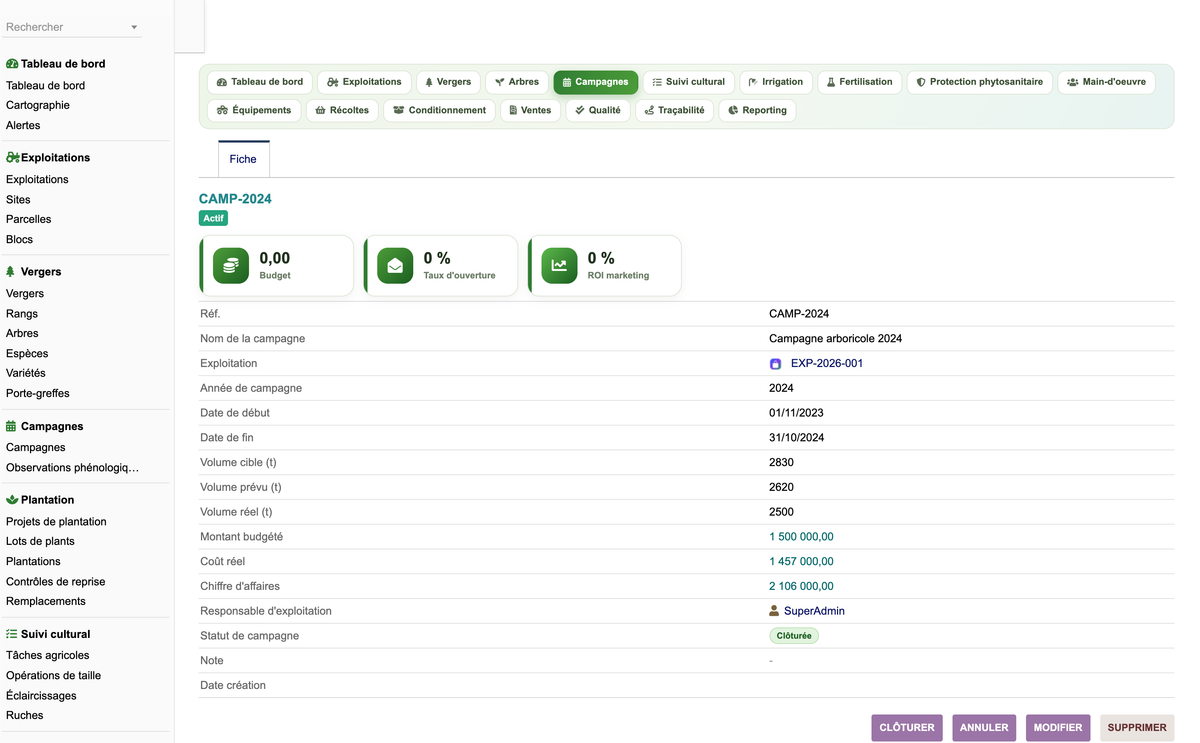The height and width of the screenshot is (743, 1200).
Task: Click the CAMP-2024 heading
Action: [235, 199]
